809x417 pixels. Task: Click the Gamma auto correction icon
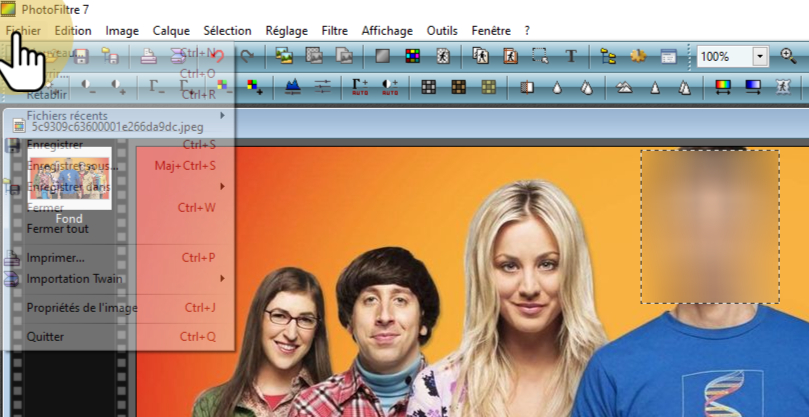coord(360,86)
